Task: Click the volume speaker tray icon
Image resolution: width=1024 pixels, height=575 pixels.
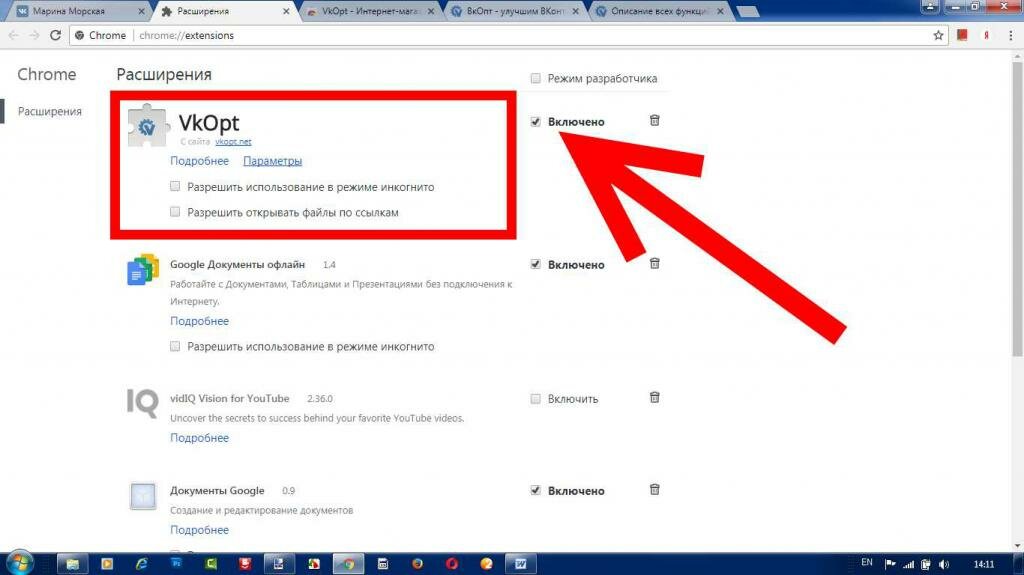Action: tap(944, 564)
